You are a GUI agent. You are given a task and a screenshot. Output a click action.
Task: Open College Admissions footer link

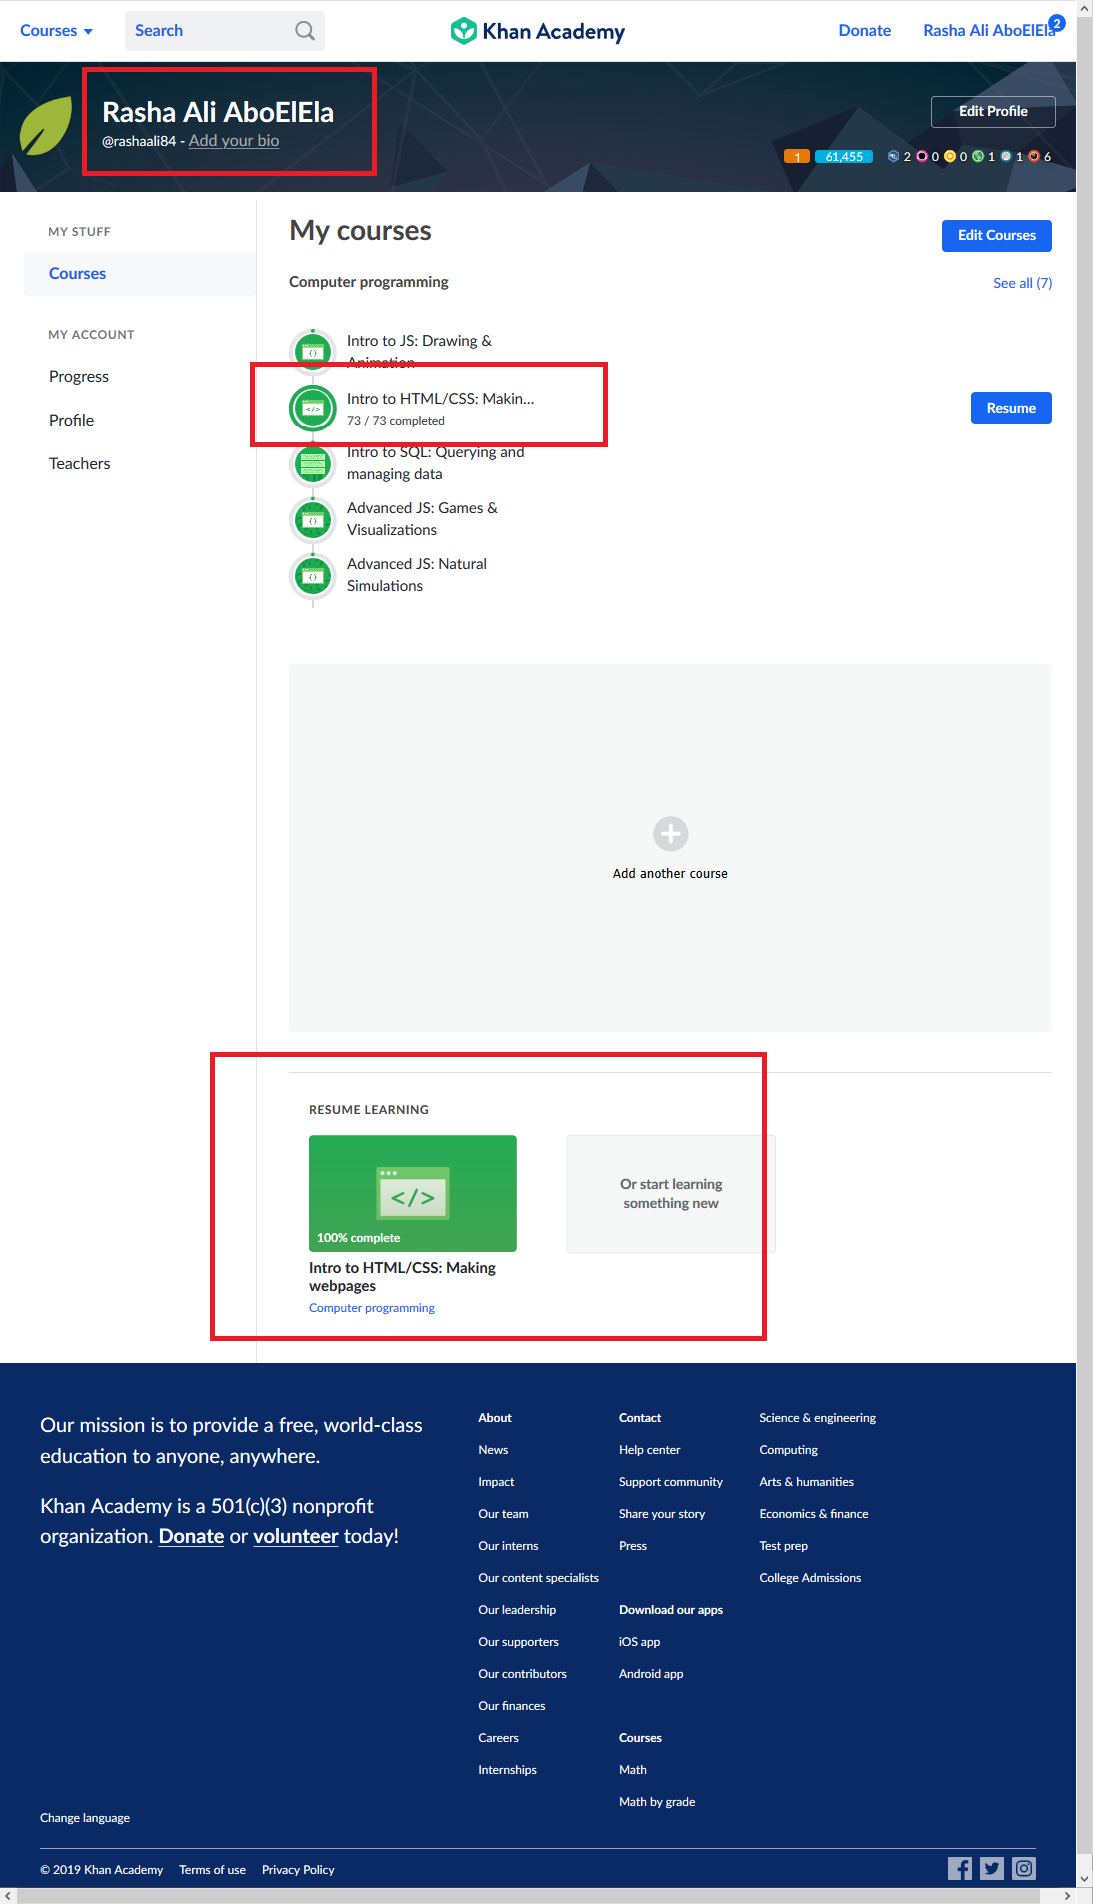pos(810,1578)
